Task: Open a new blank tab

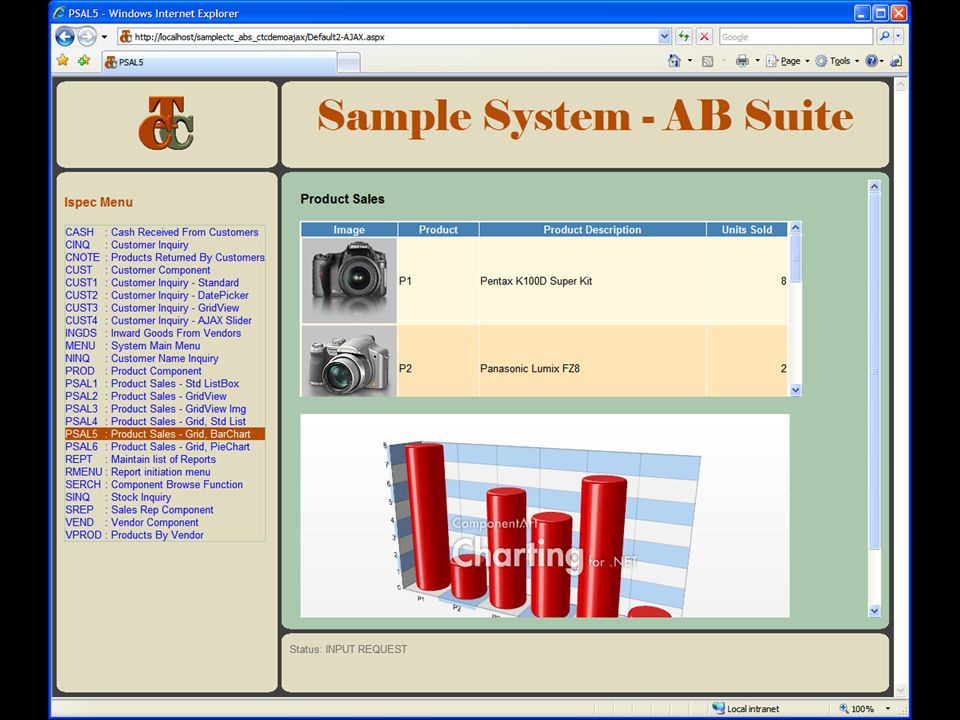Action: 348,62
